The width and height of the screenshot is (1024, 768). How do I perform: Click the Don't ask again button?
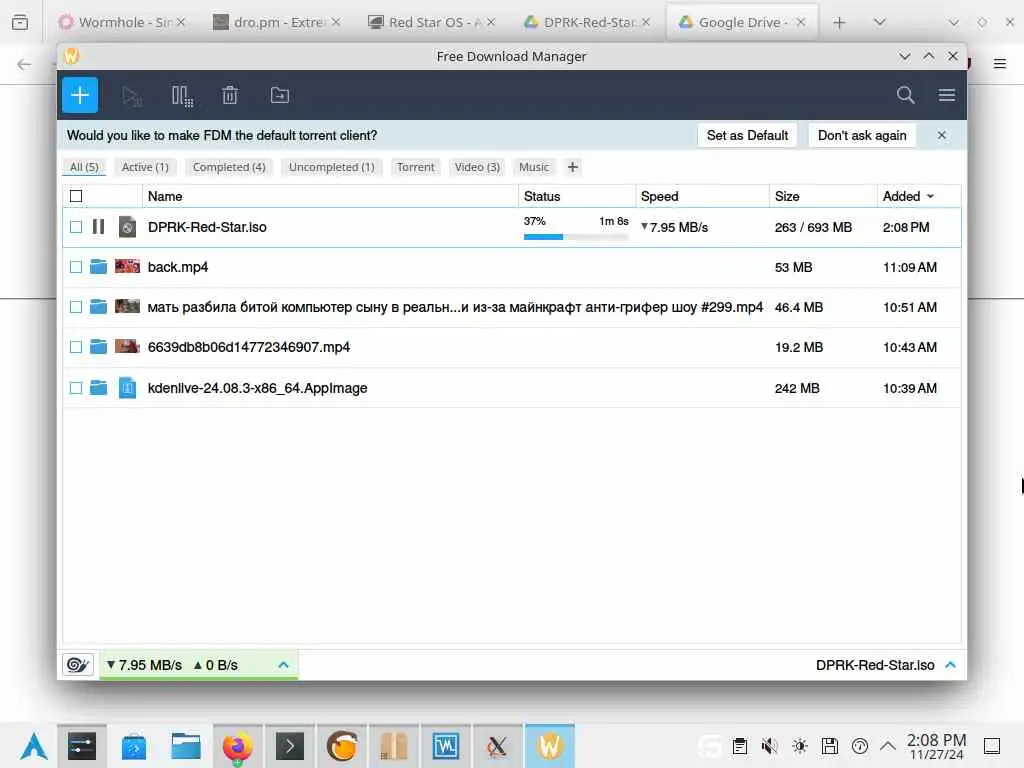[862, 135]
